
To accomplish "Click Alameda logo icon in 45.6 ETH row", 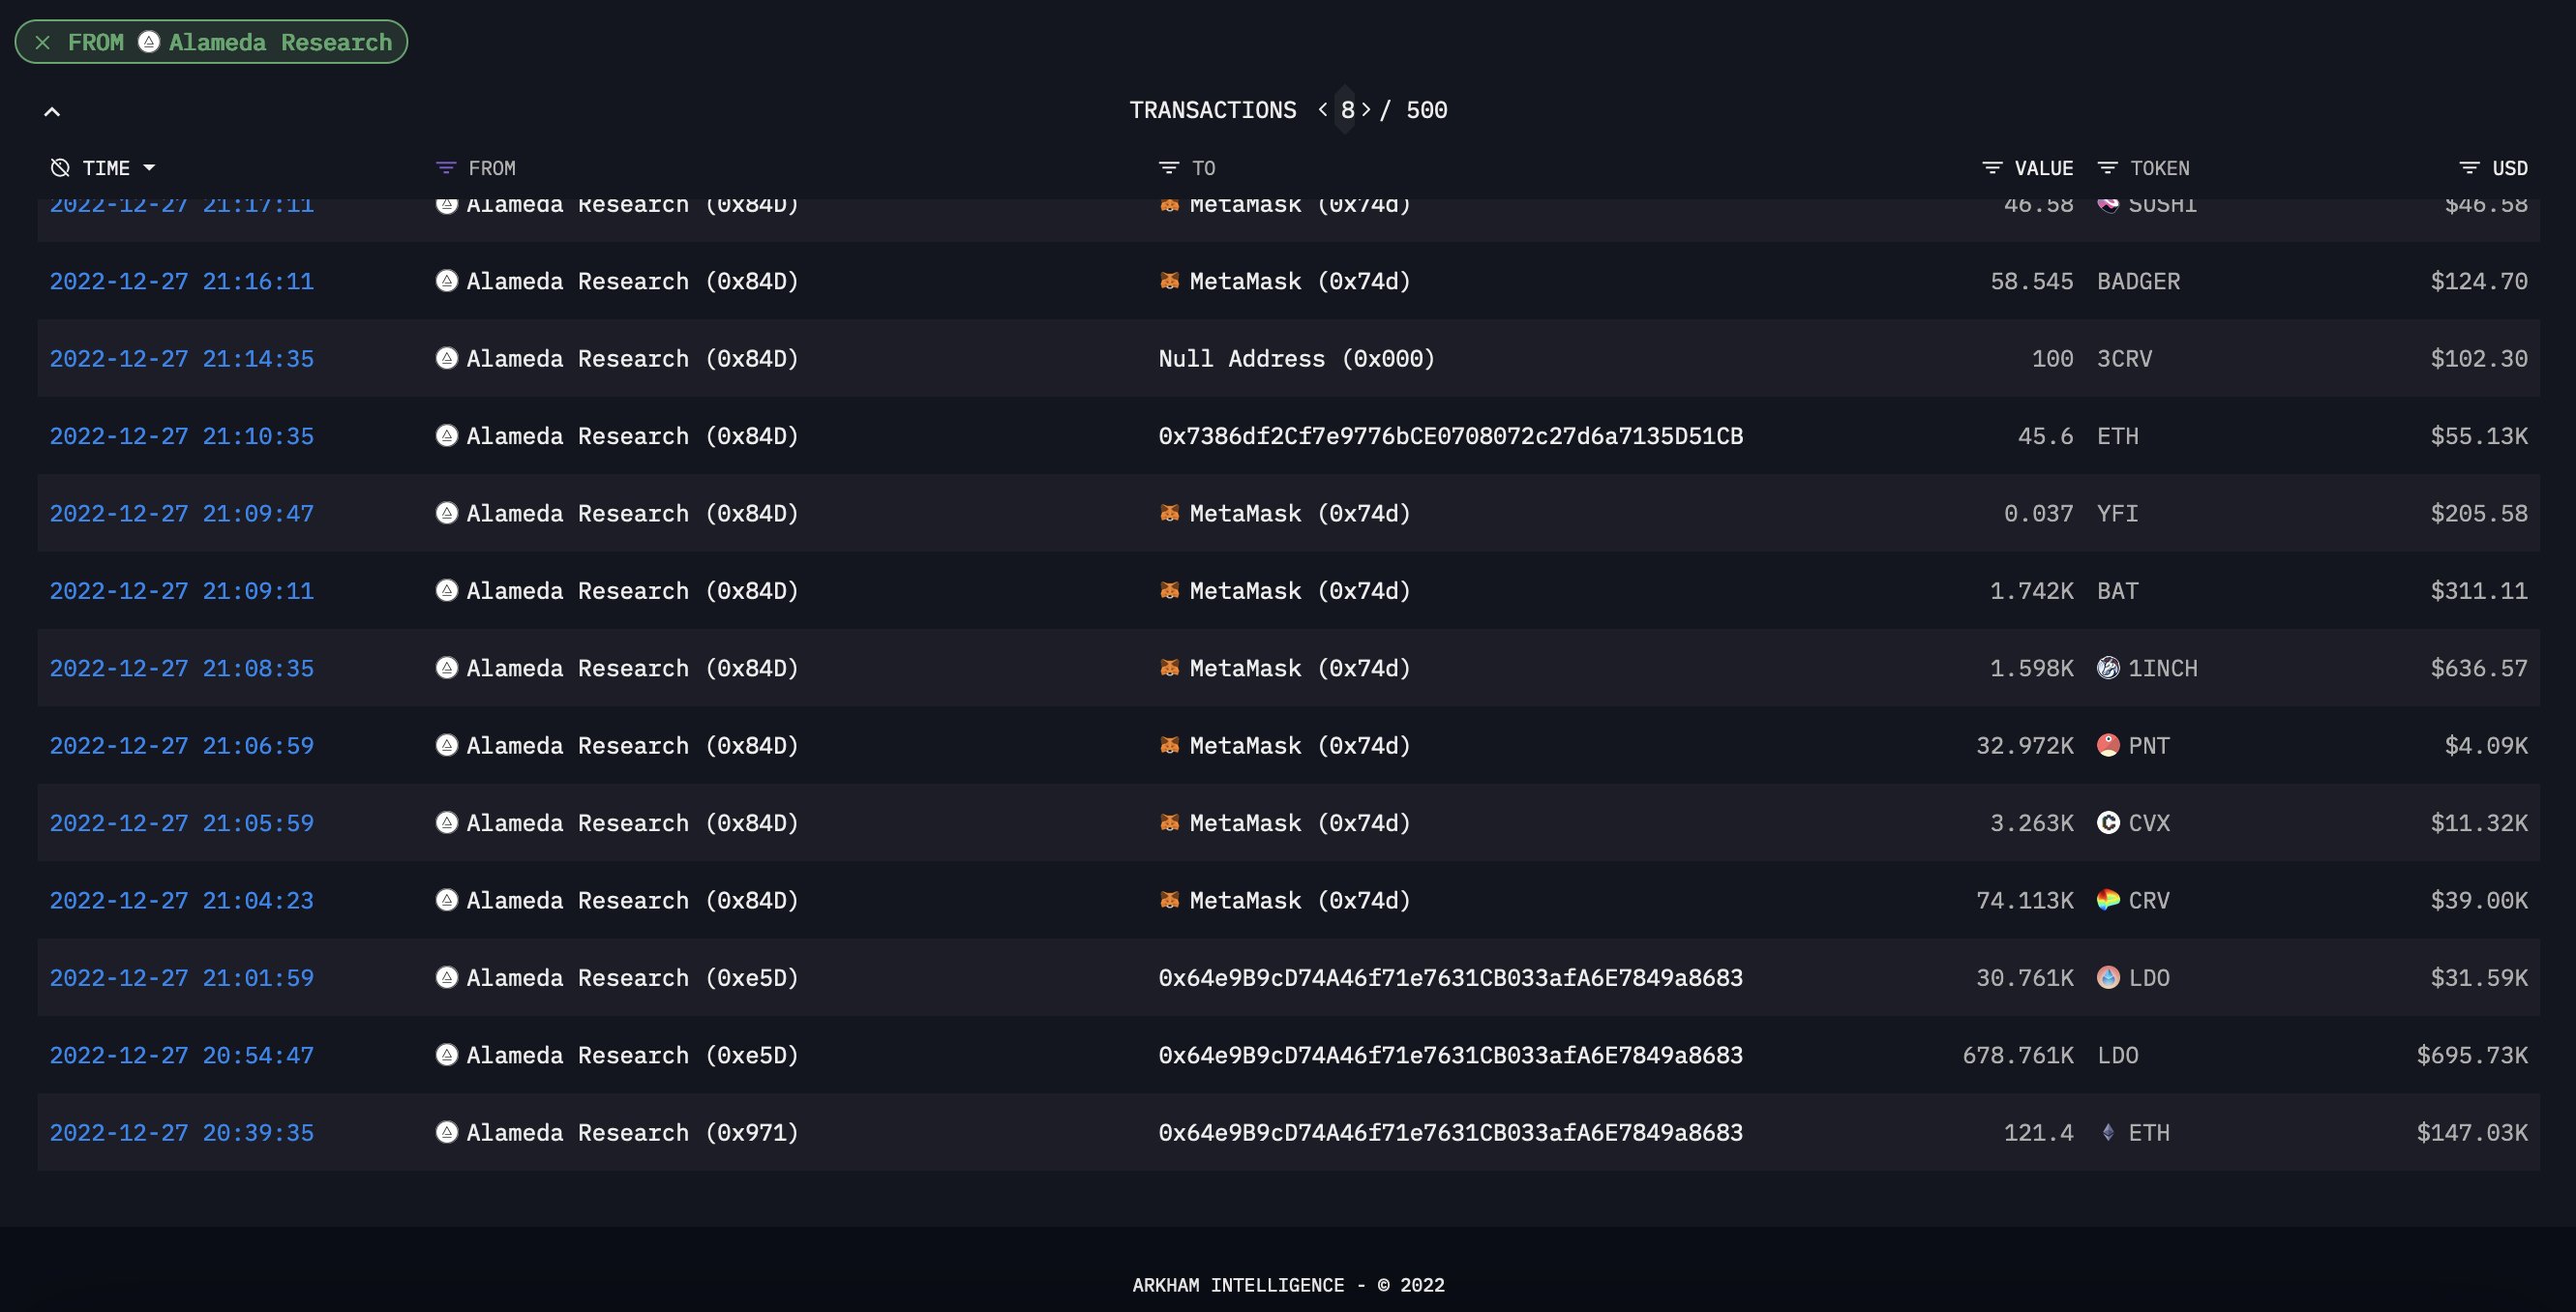I will tap(447, 436).
